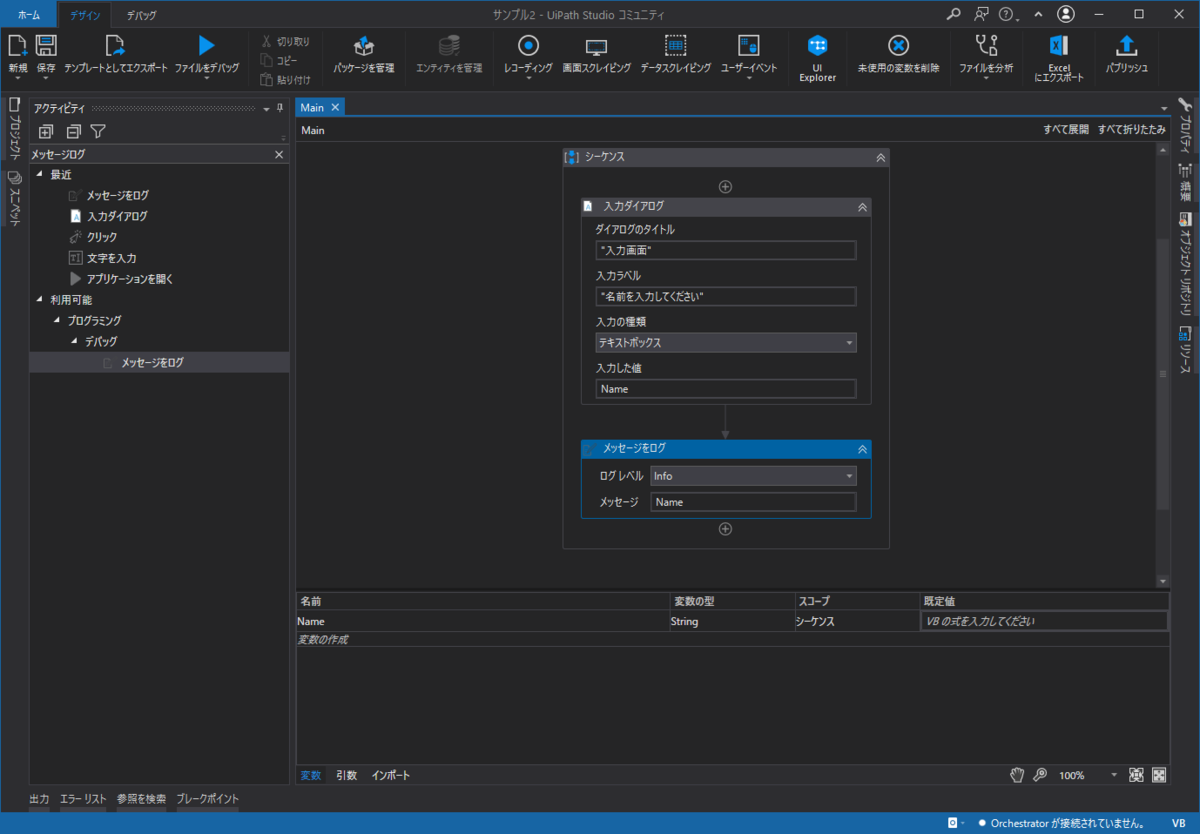This screenshot has height=834, width=1200.
Task: Run Debug File (ファイルをデバッグ) play icon
Action: (206, 45)
